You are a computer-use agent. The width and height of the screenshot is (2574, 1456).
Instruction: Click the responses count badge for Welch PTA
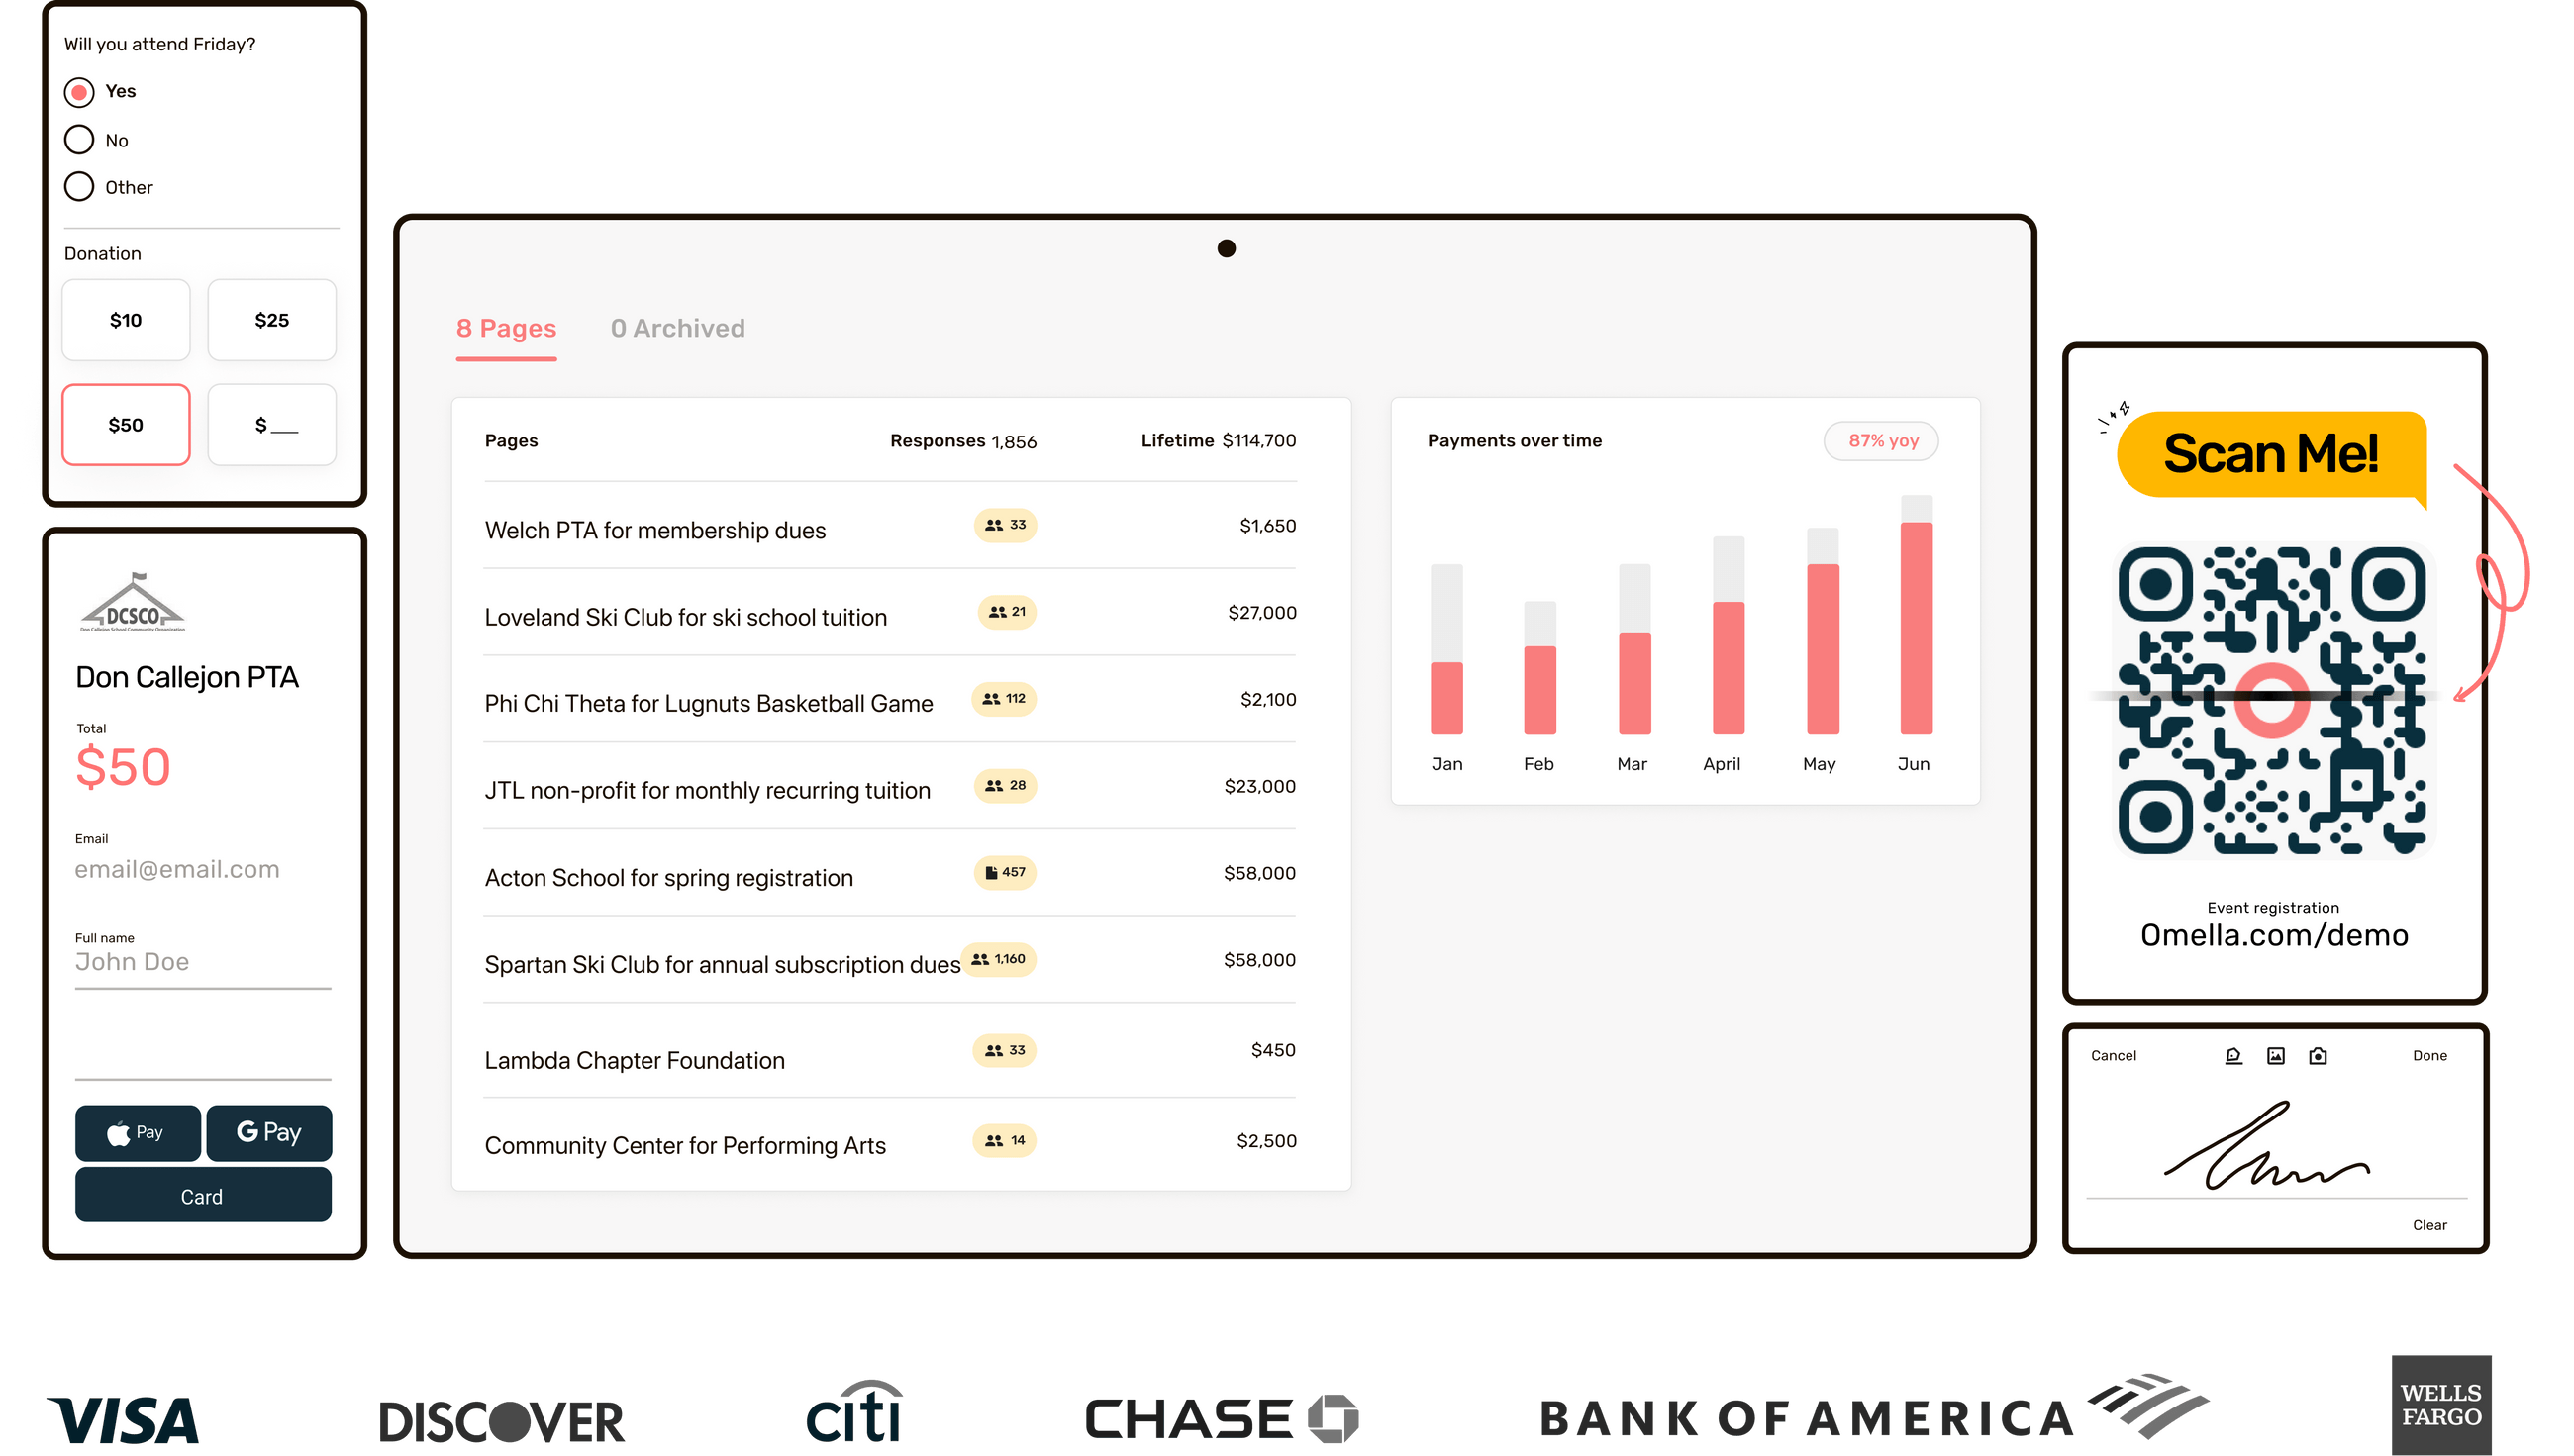1004,525
